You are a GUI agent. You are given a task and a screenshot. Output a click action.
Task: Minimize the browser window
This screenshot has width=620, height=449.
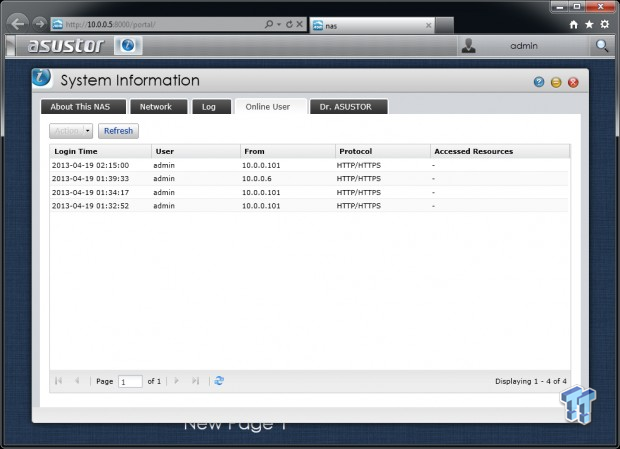[x=560, y=7]
